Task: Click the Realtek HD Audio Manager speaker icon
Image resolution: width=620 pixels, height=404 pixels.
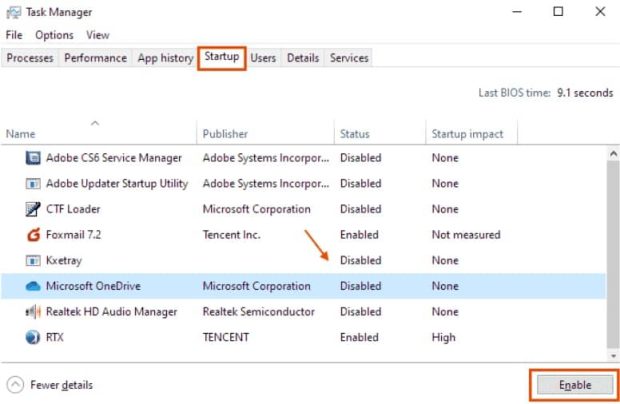Action: [32, 312]
